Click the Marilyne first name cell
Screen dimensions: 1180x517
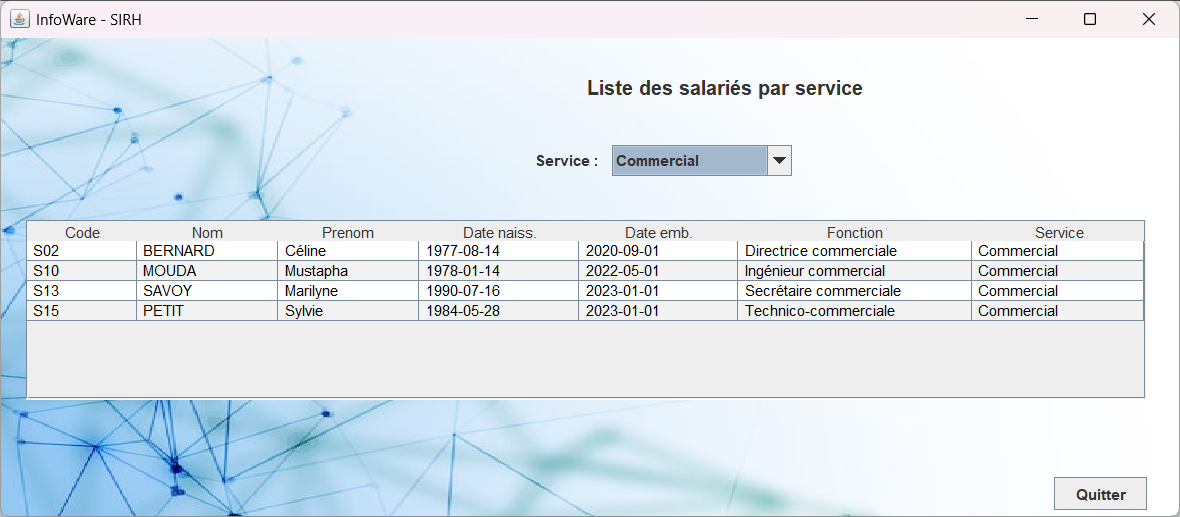[x=348, y=290]
